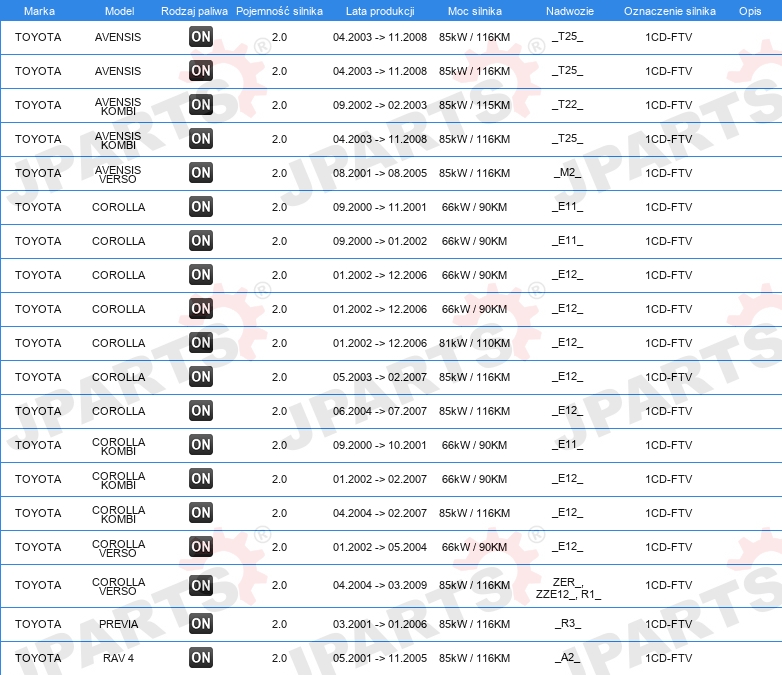The width and height of the screenshot is (782, 675).
Task: Click the COROLLA KOMBI cell in the 04.2004 -> 02.2007 row
Action: (x=118, y=514)
